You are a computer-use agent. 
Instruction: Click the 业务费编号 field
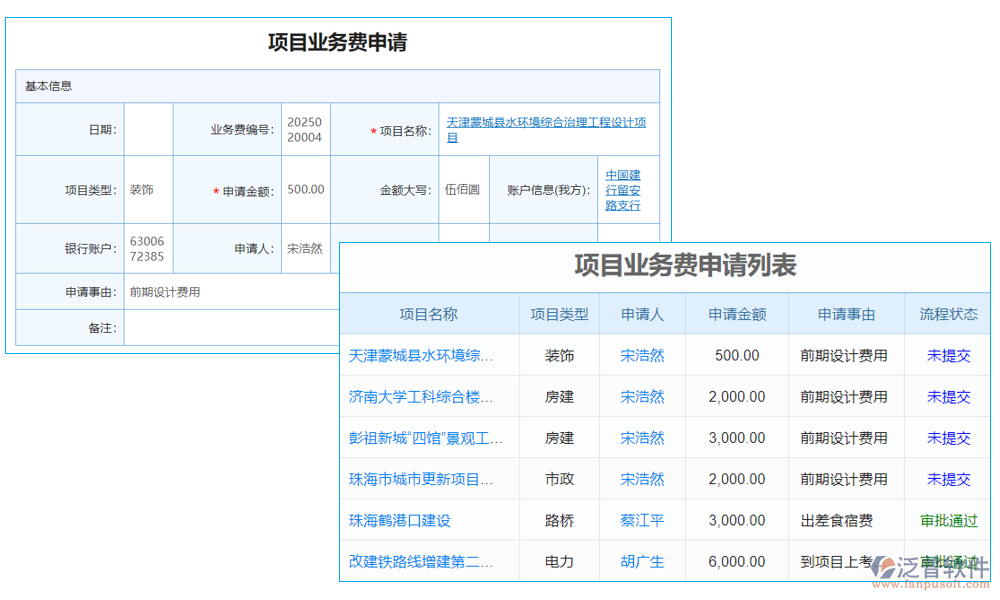coord(305,129)
